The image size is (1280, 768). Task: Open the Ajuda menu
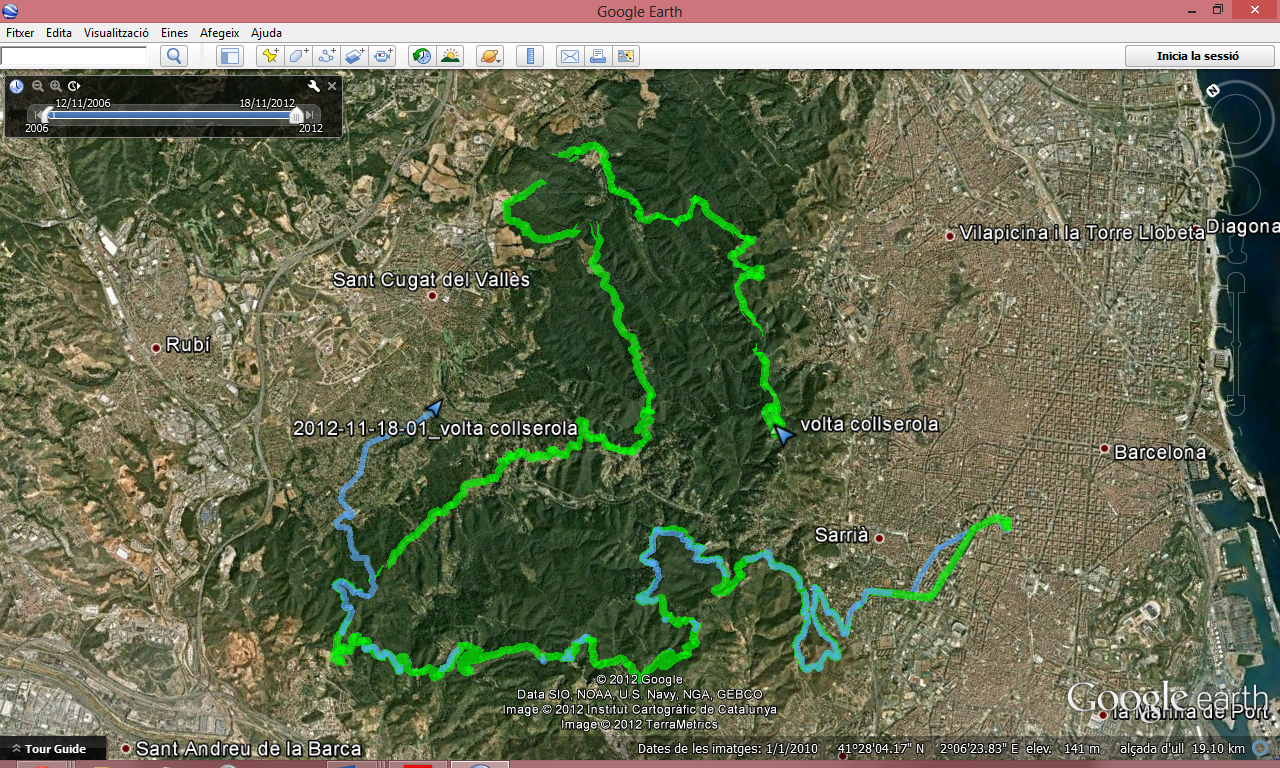(x=266, y=33)
